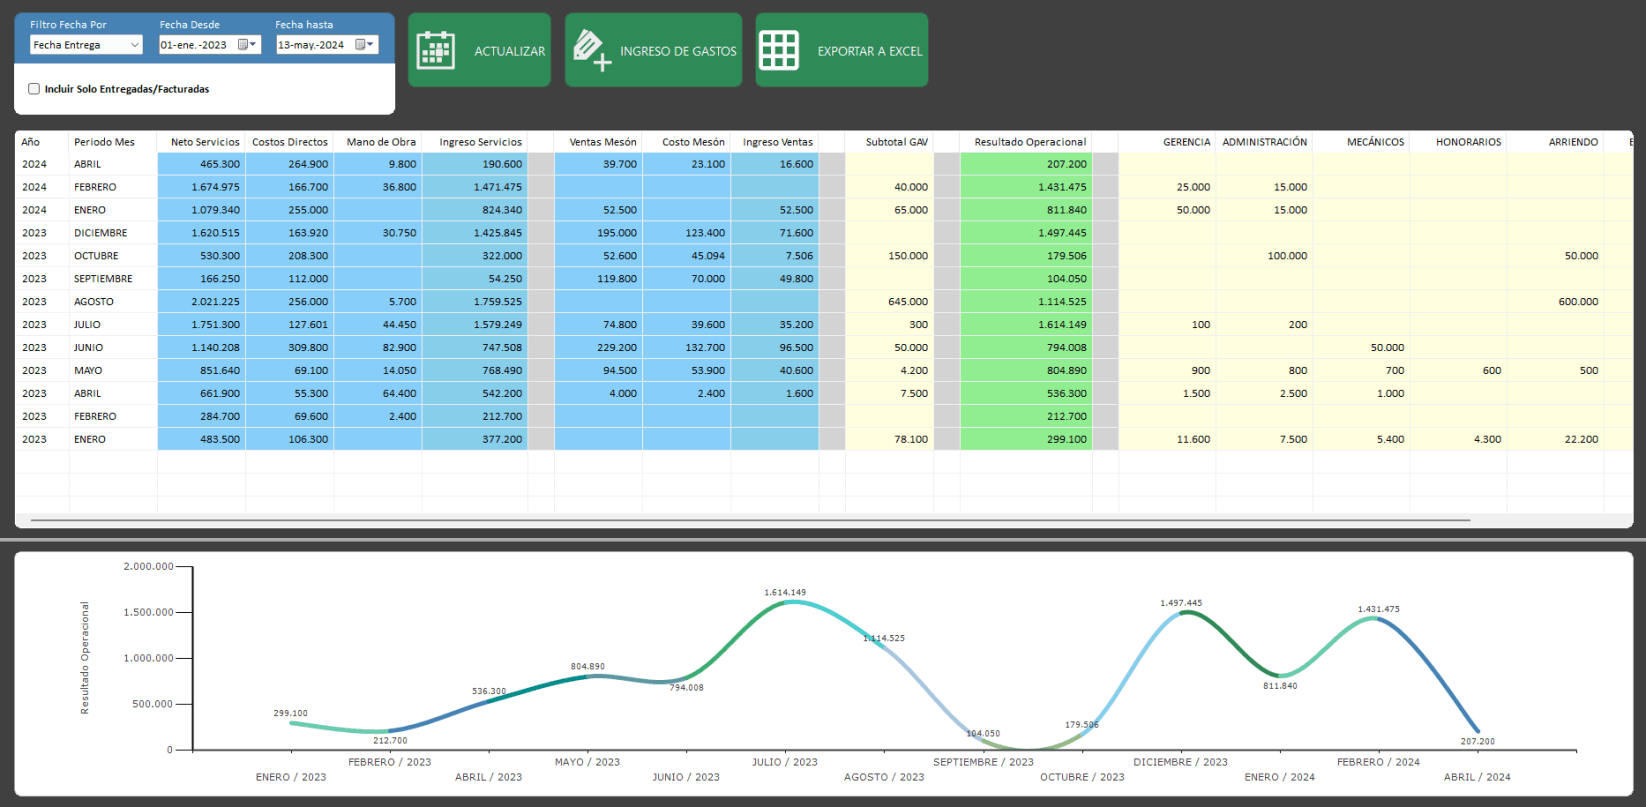Click the calendar icon on the ACTUALIZAR button
Viewport: 1646px width, 807px height.
point(436,51)
